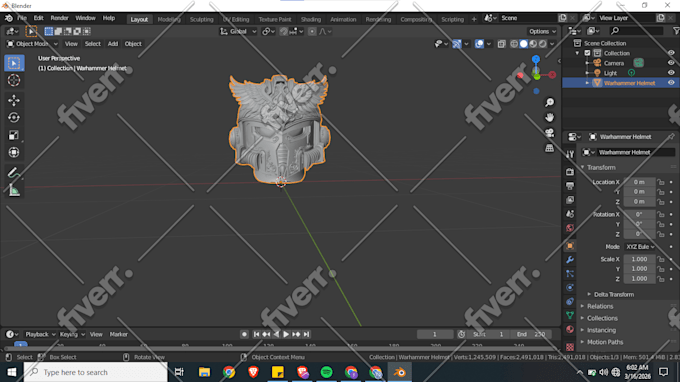Screen dimensions: 680x382
Task: Select the Transform tool
Action: [14, 152]
